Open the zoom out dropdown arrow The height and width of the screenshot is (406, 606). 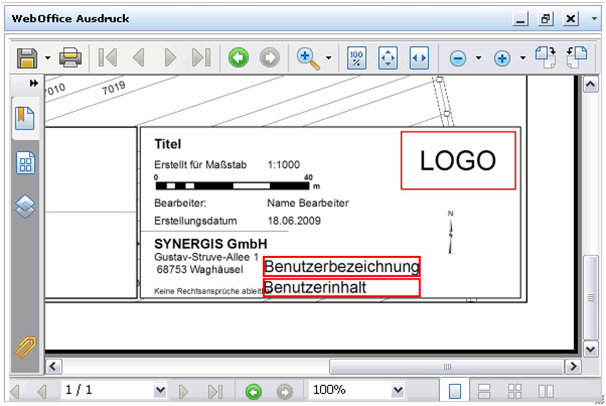478,58
